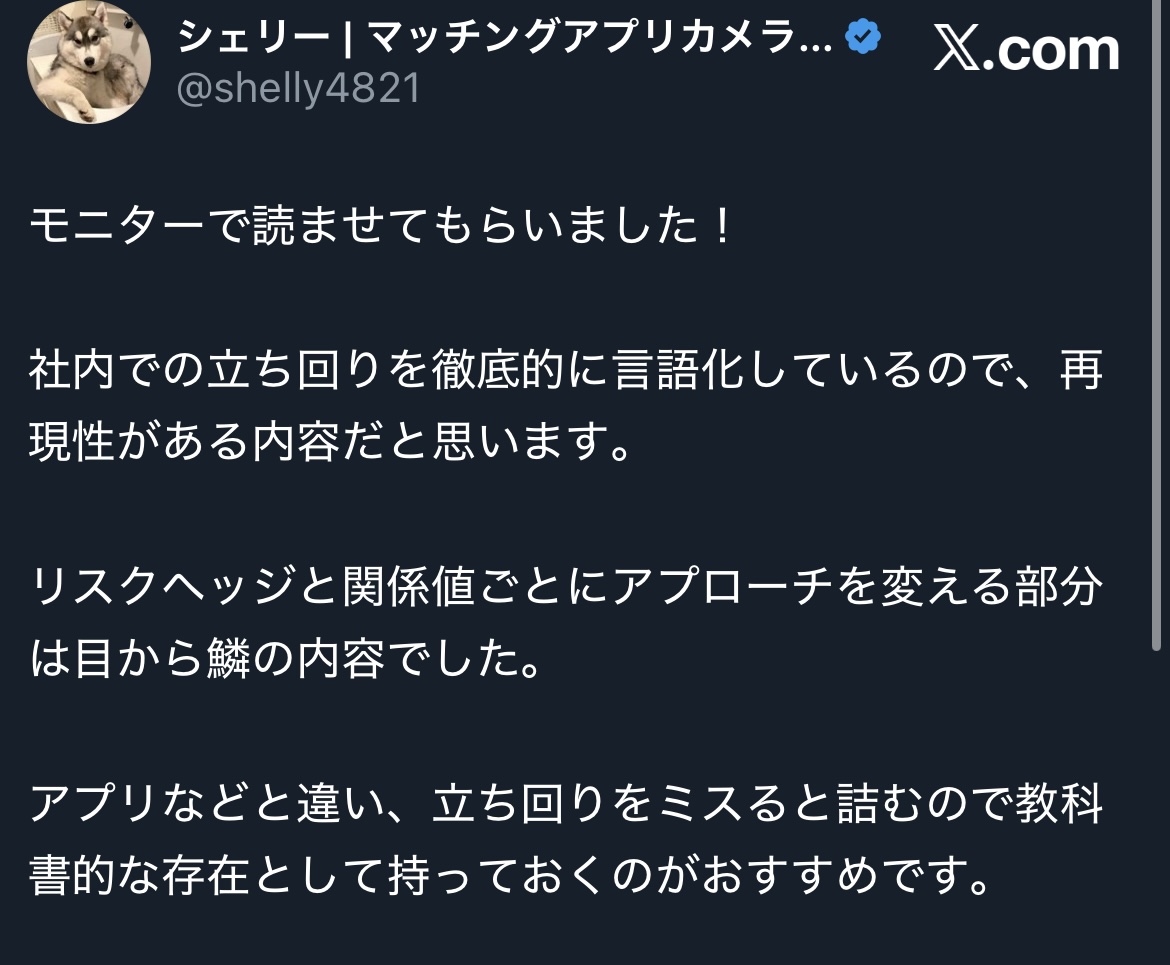Viewport: 1170px width, 965px height.
Task: Open the husky dog profile avatar
Action: coord(89,62)
